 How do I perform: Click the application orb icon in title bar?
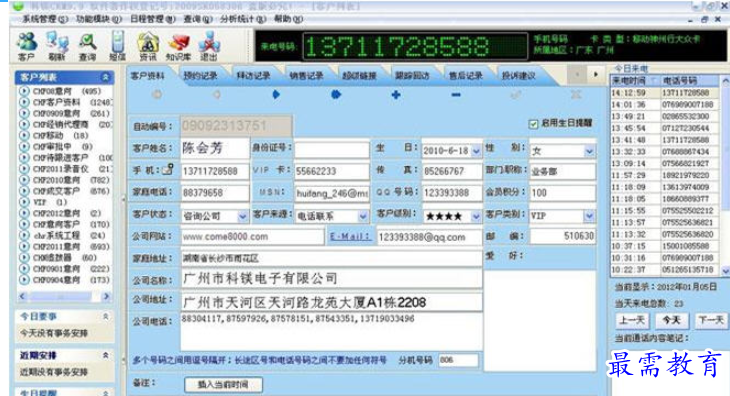coord(18,6)
